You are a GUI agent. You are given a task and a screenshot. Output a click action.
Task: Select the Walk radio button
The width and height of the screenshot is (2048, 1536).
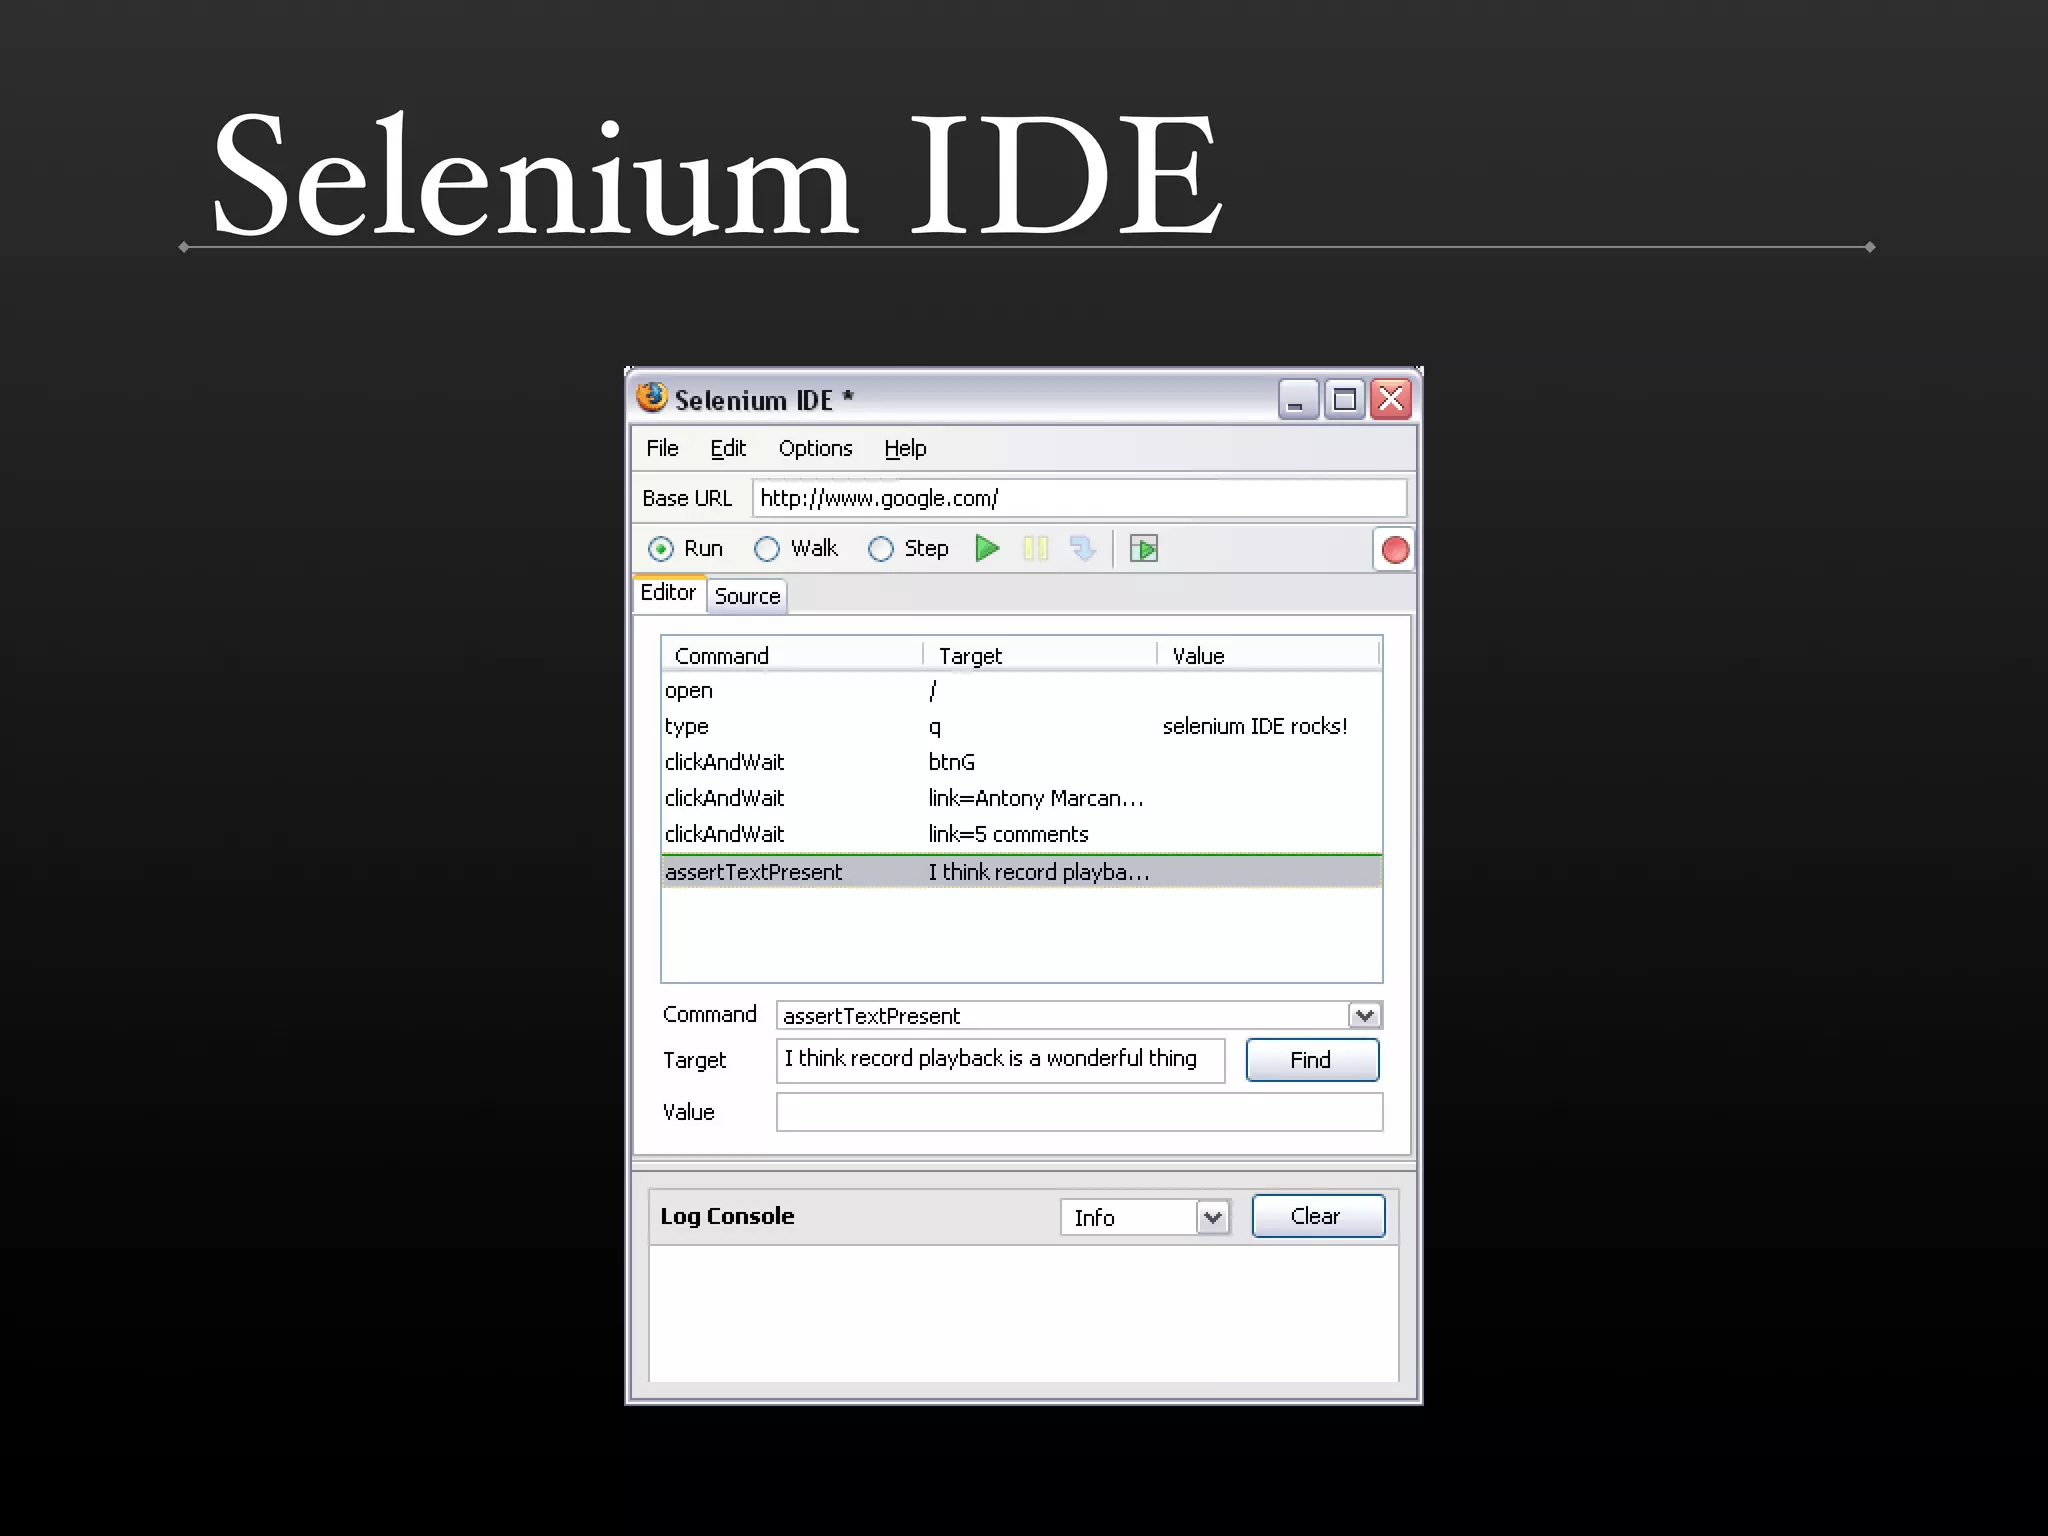coord(767,548)
